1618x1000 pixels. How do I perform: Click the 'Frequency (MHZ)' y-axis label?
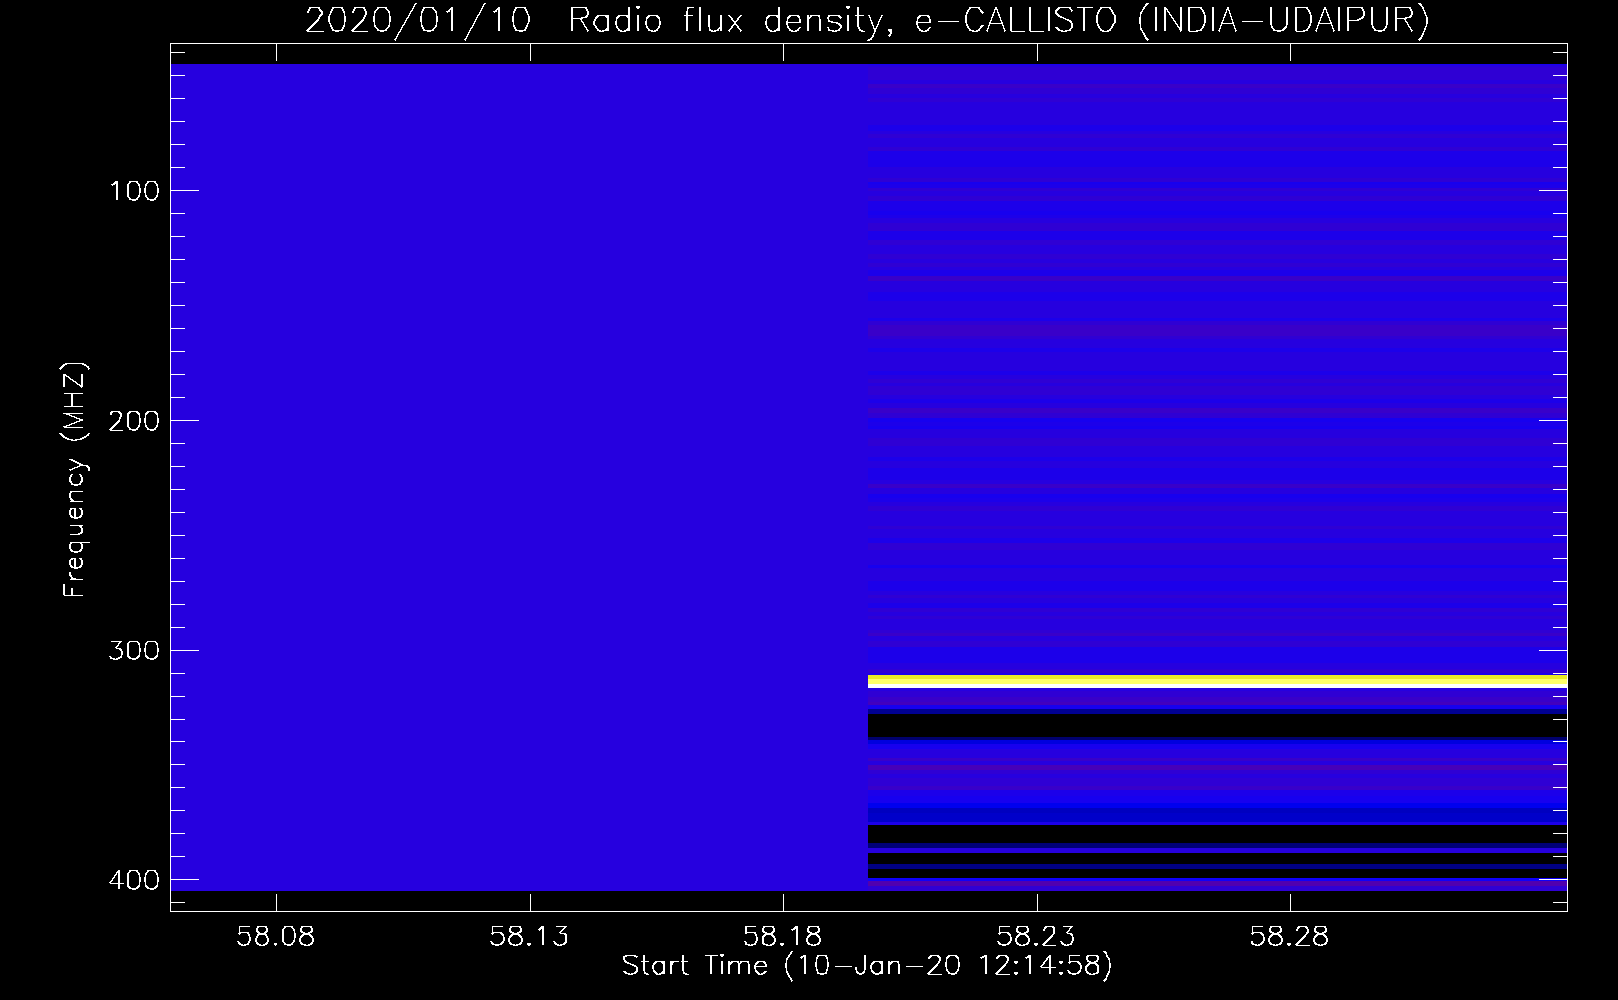[75, 480]
